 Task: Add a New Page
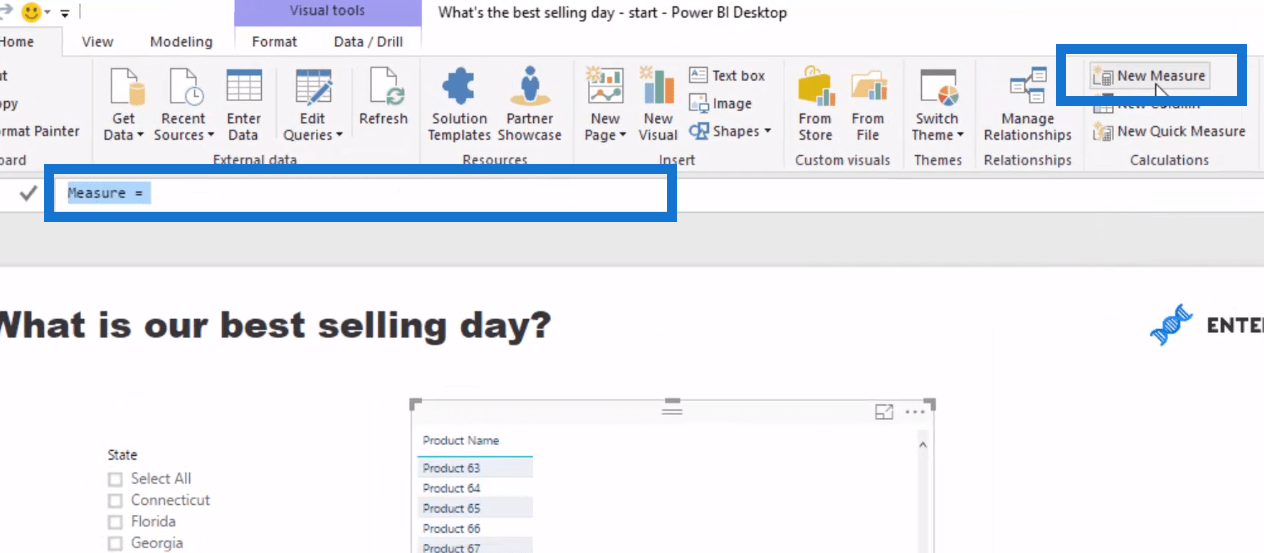point(605,105)
